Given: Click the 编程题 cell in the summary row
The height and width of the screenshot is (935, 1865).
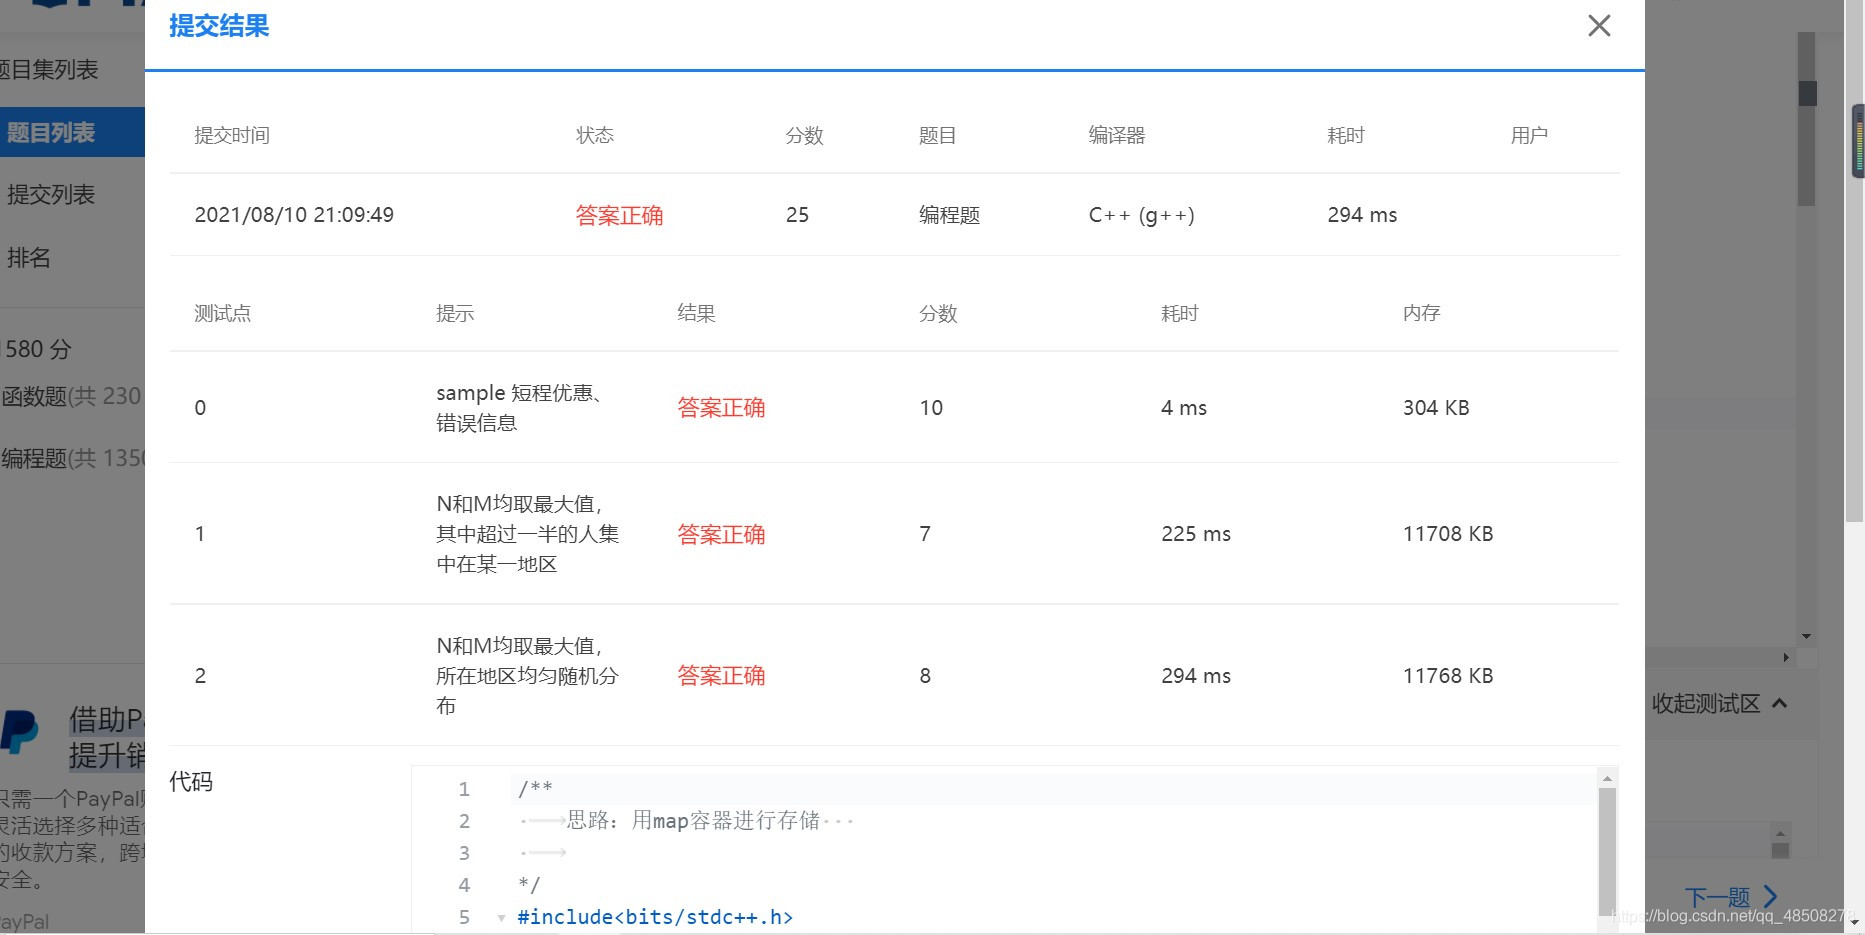Looking at the screenshot, I should click(949, 215).
